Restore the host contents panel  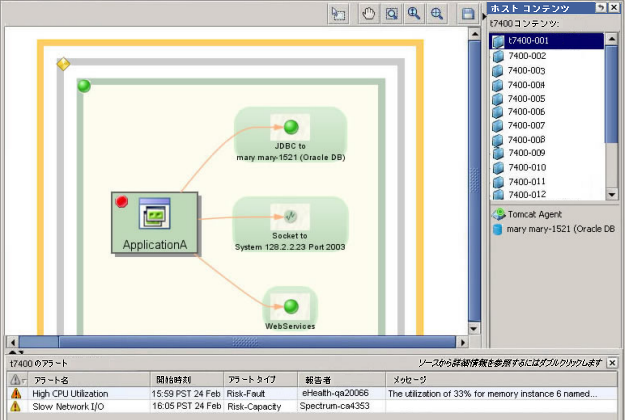[600, 7]
